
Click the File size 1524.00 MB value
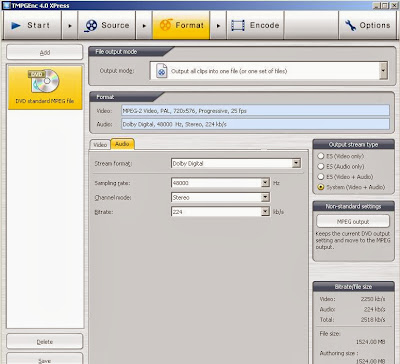click(371, 342)
